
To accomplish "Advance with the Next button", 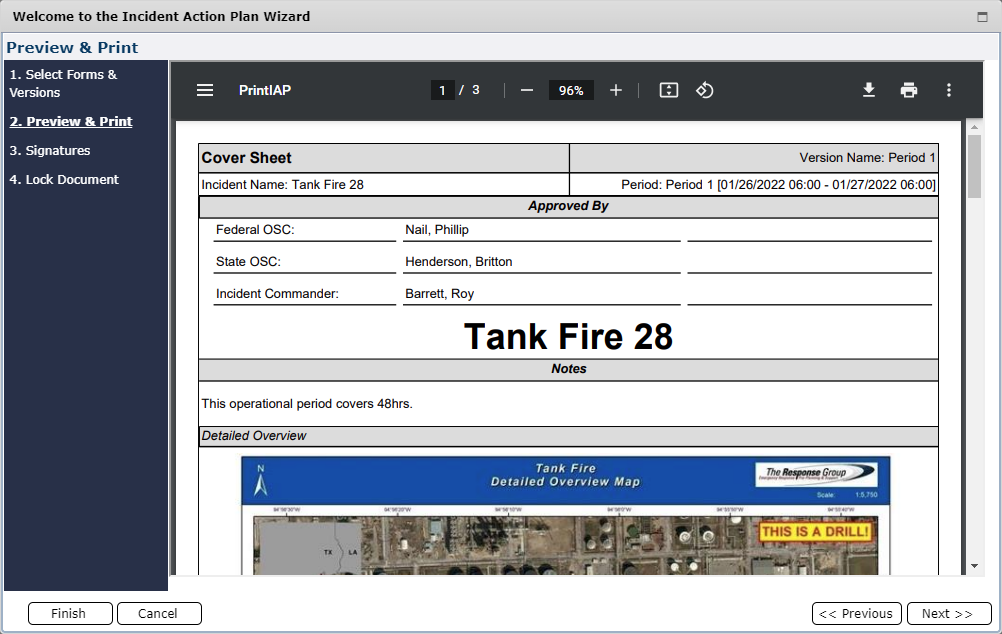I will pyautogui.click(x=948, y=613).
